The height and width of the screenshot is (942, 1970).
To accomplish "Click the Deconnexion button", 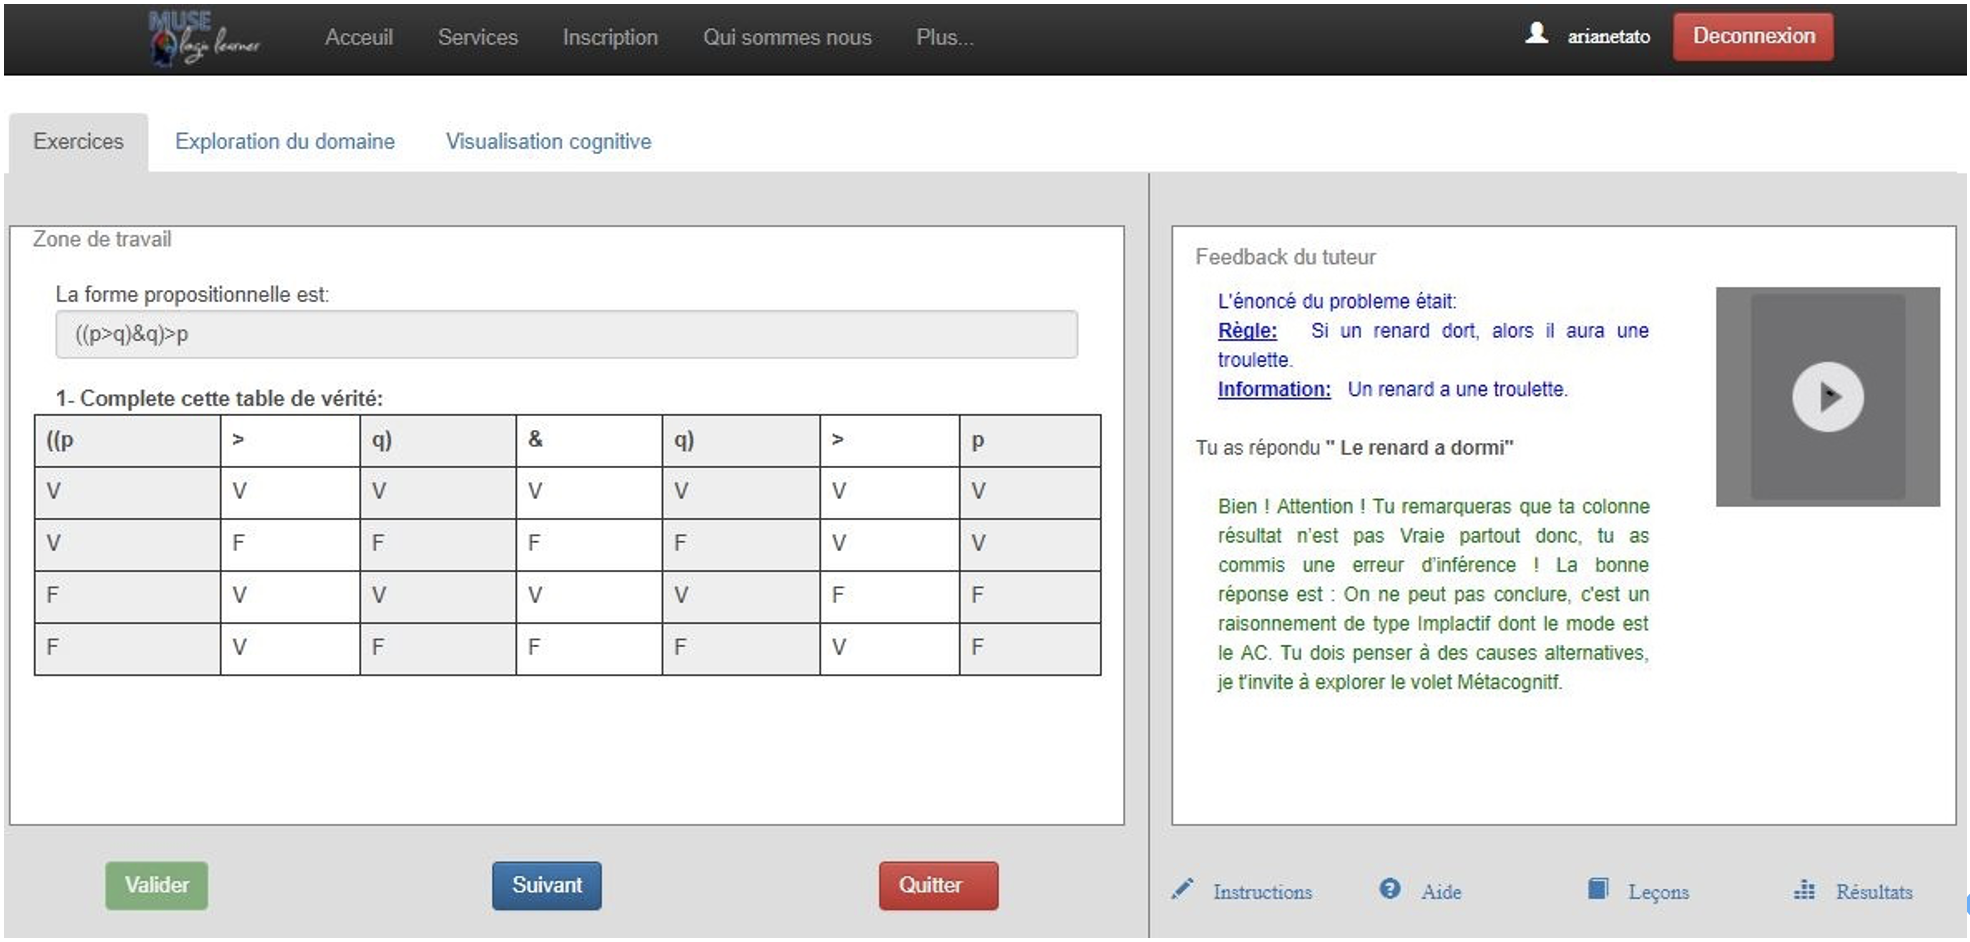I will point(1753,36).
